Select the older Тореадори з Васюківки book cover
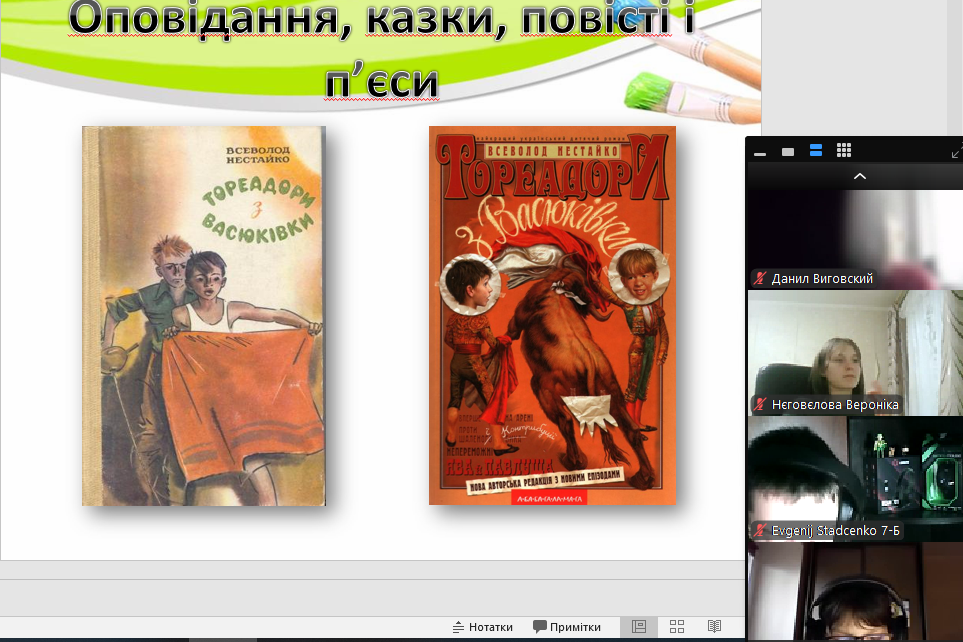963x642 pixels. (x=204, y=316)
